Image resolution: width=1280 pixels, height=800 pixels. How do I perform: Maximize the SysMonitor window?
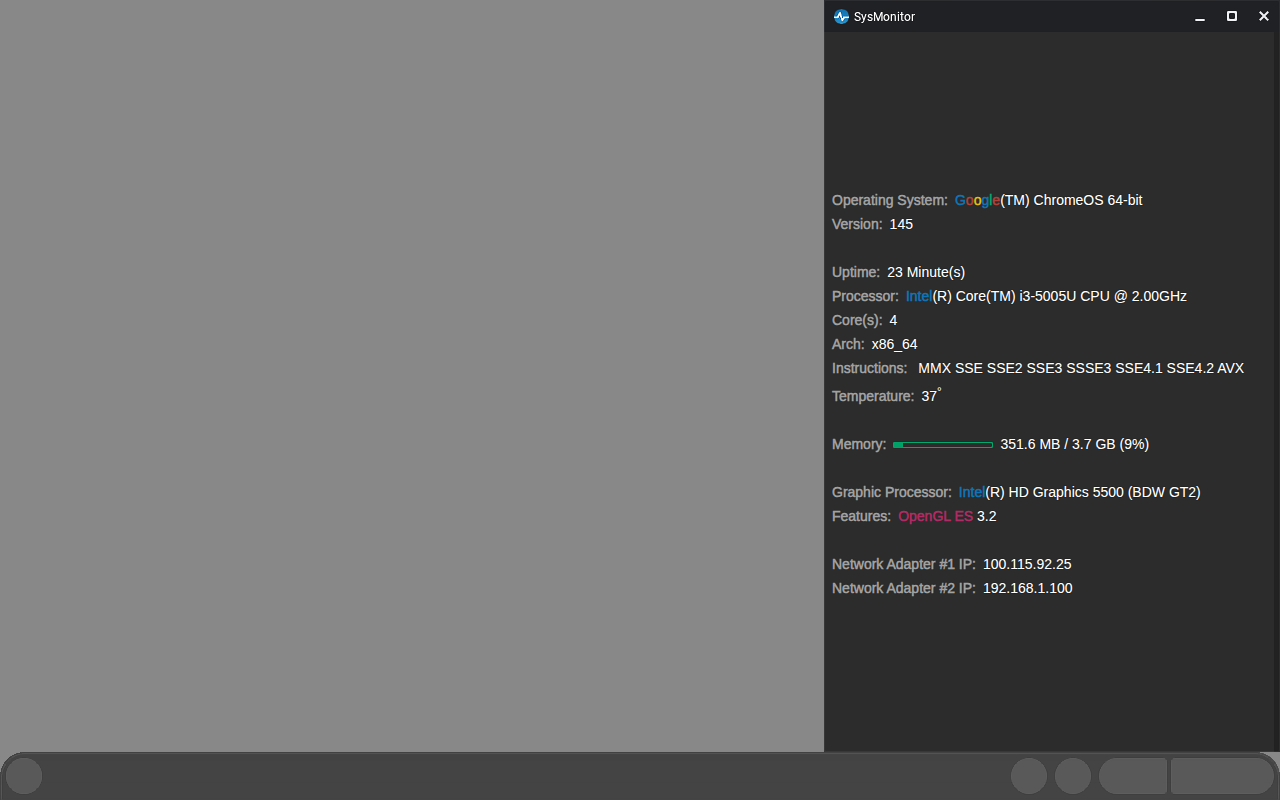(1232, 16)
